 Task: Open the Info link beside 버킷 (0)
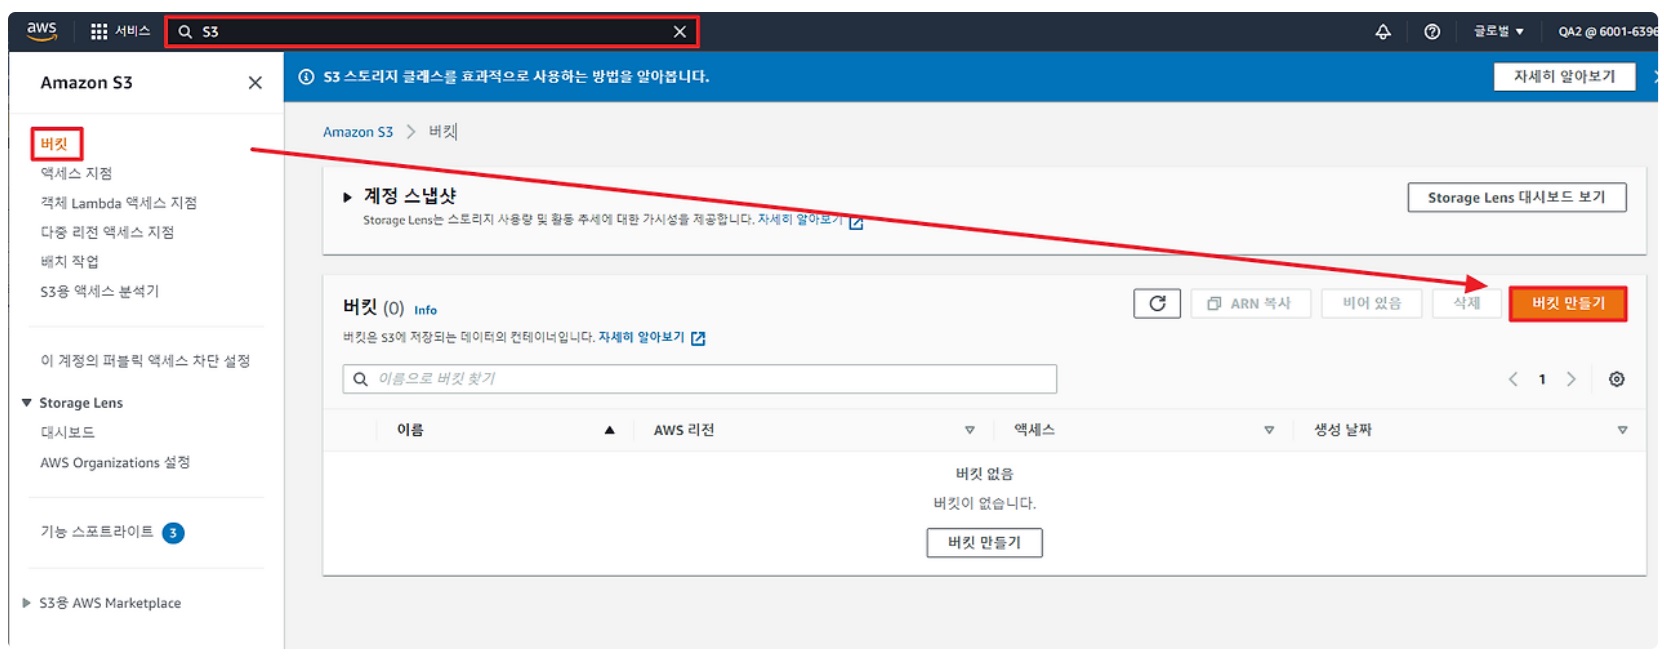tap(426, 310)
